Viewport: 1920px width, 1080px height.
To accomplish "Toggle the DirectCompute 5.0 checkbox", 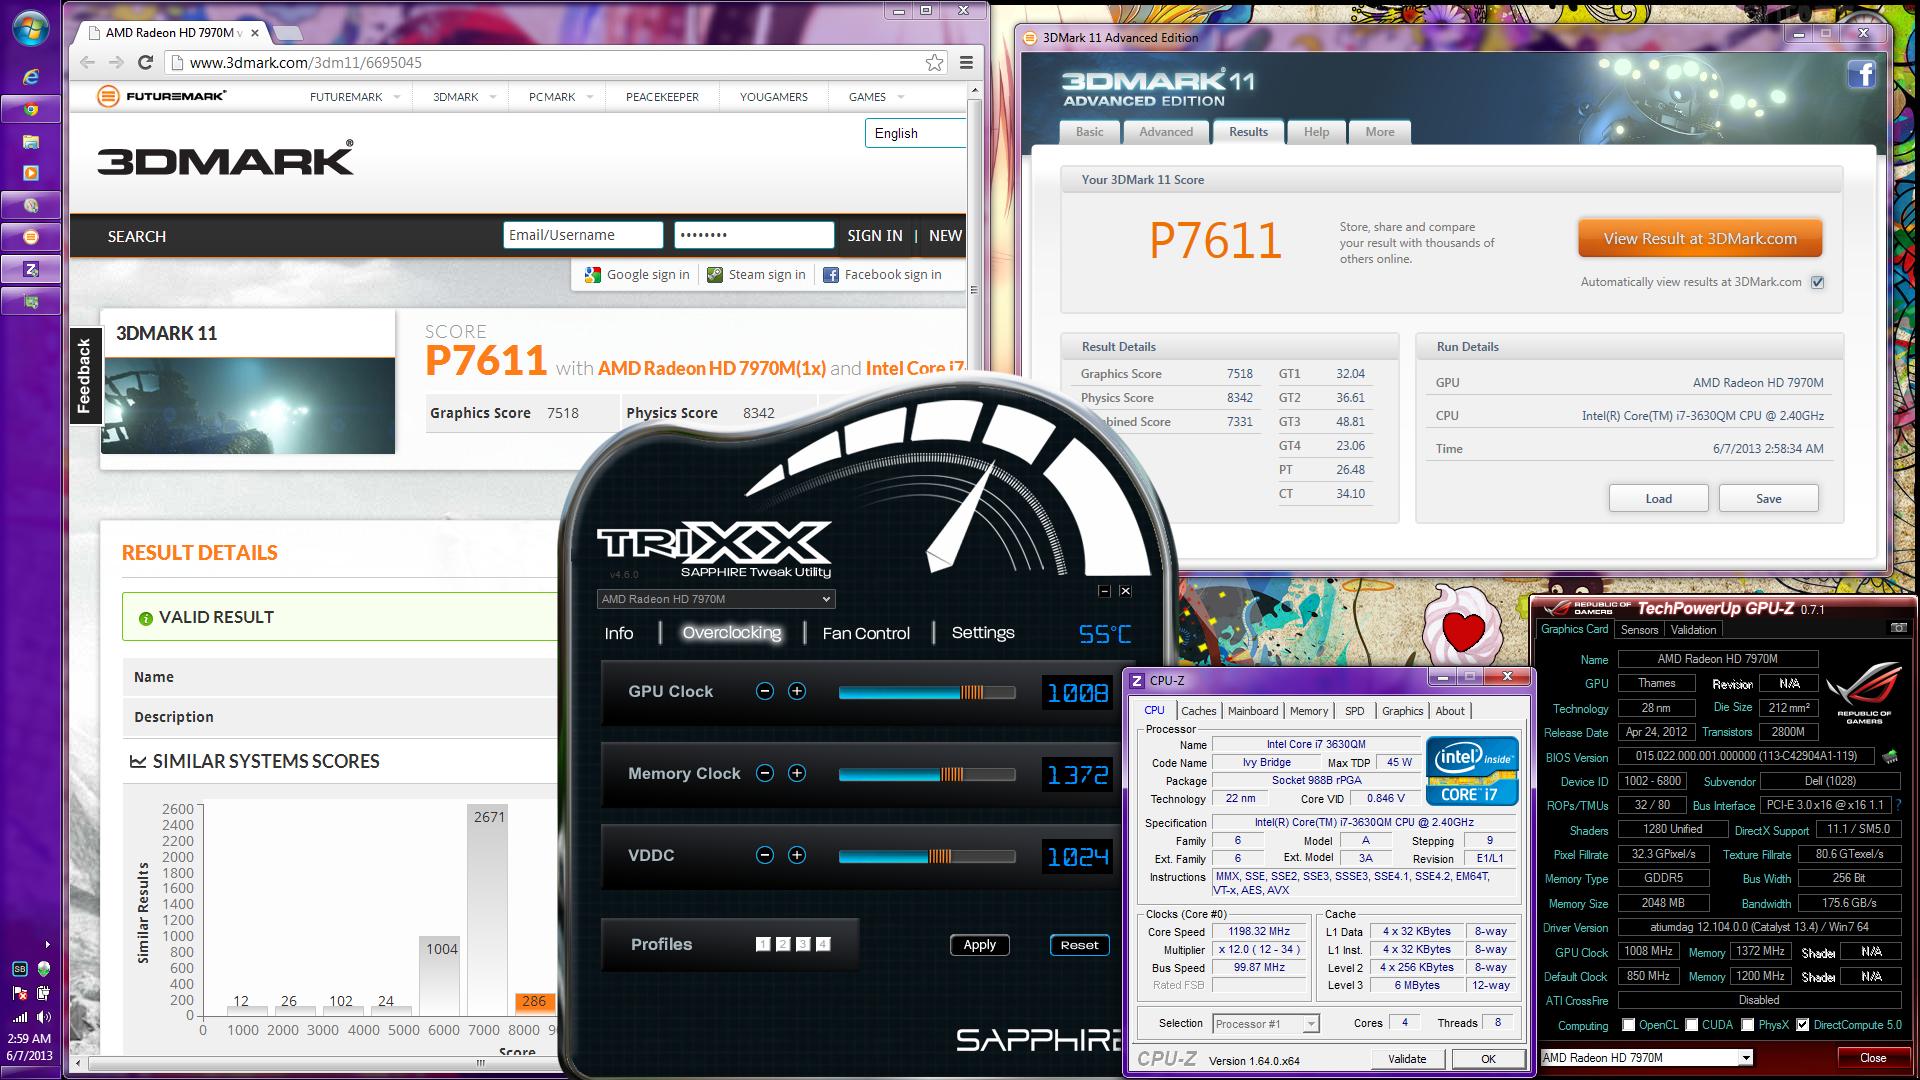I will pyautogui.click(x=1802, y=1025).
